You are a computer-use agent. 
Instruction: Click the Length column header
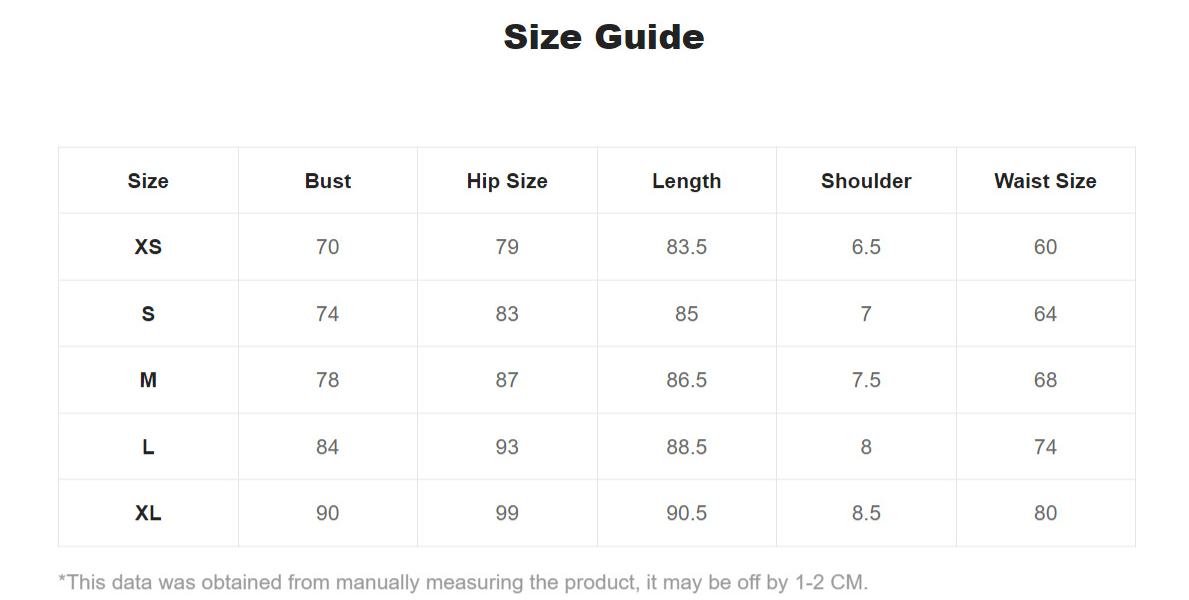coord(686,181)
